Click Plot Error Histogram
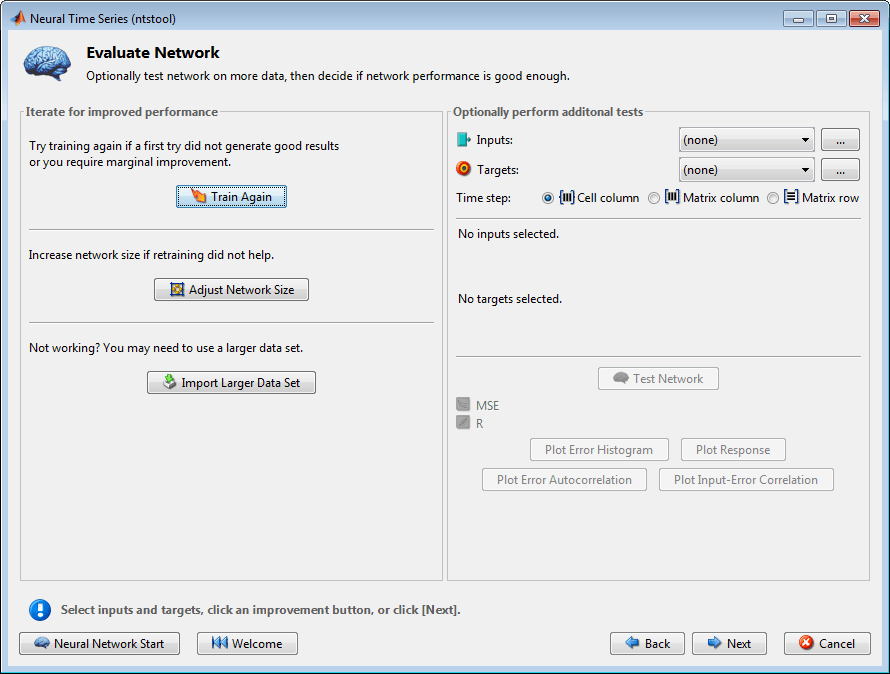 coord(599,450)
